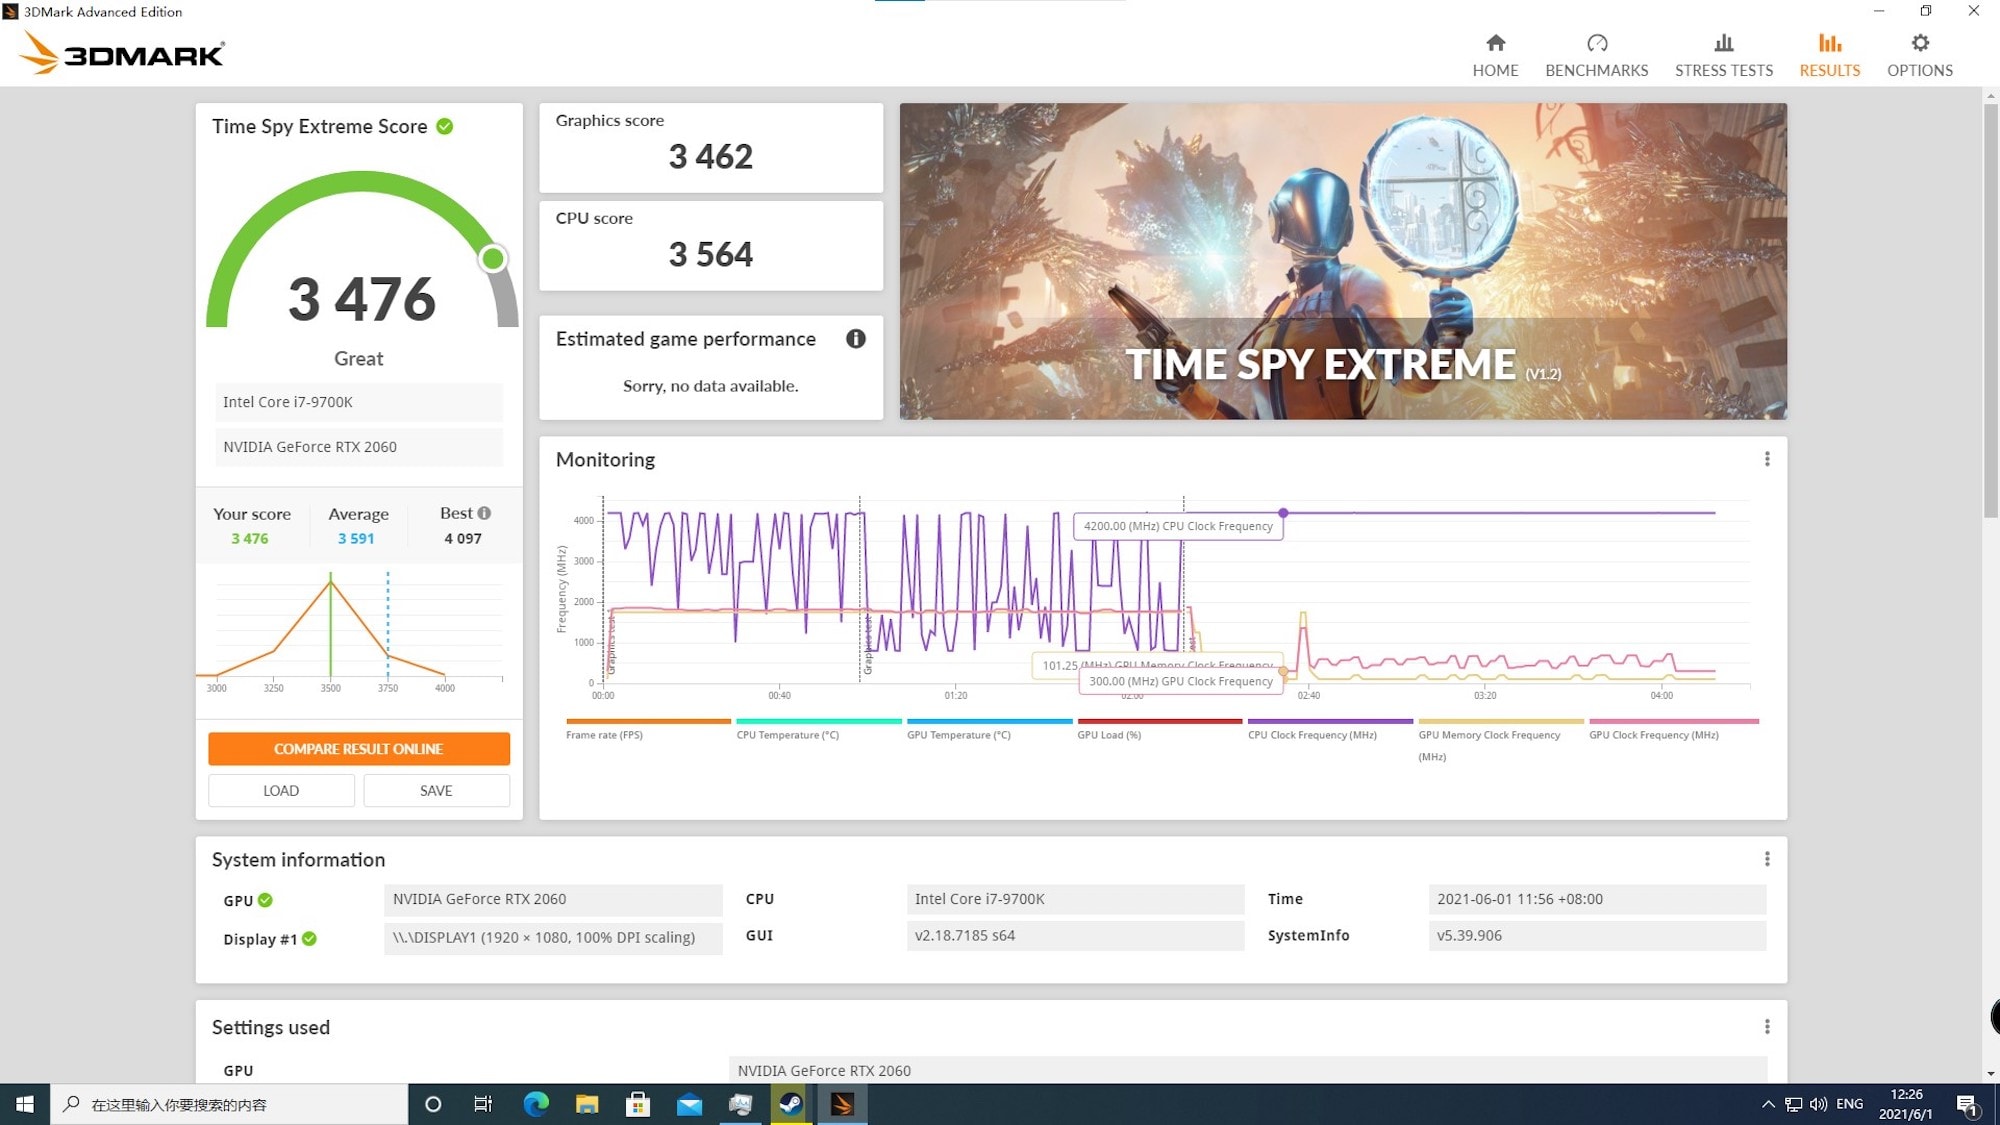The width and height of the screenshot is (2000, 1125).
Task: Click the purple point on the monitoring chart
Action: pos(1283,513)
